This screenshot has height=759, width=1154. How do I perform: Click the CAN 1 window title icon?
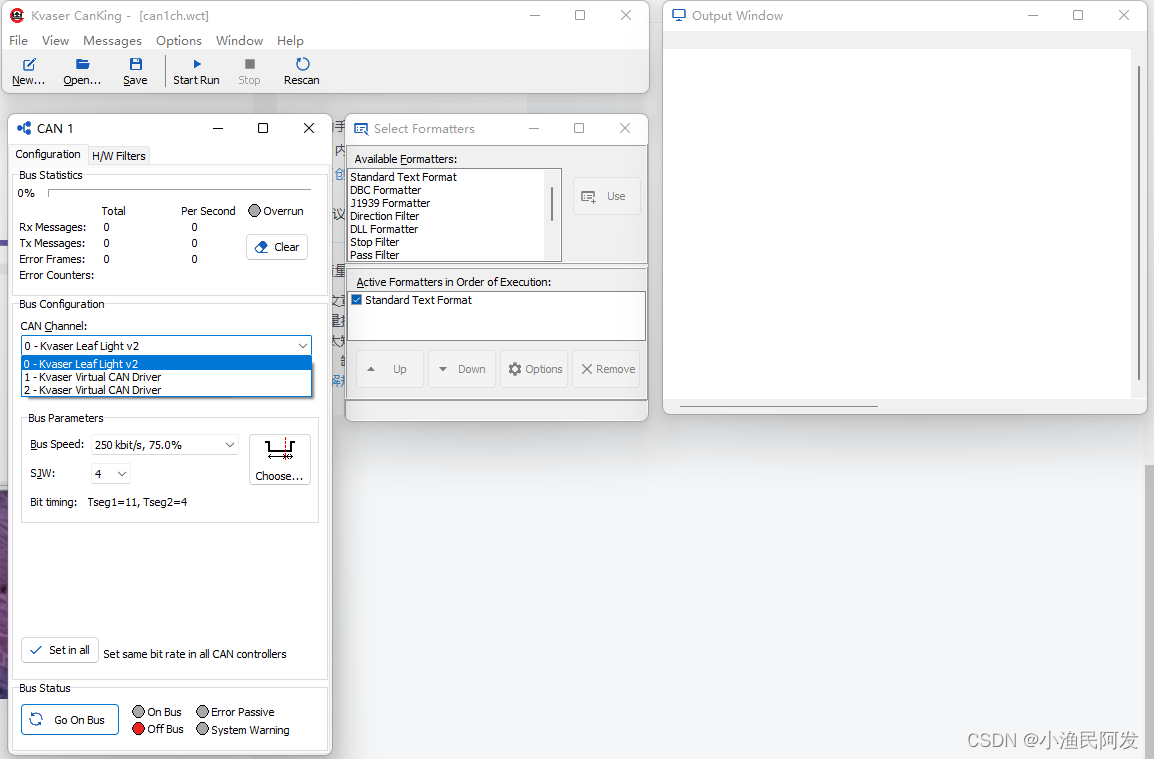[x=24, y=128]
